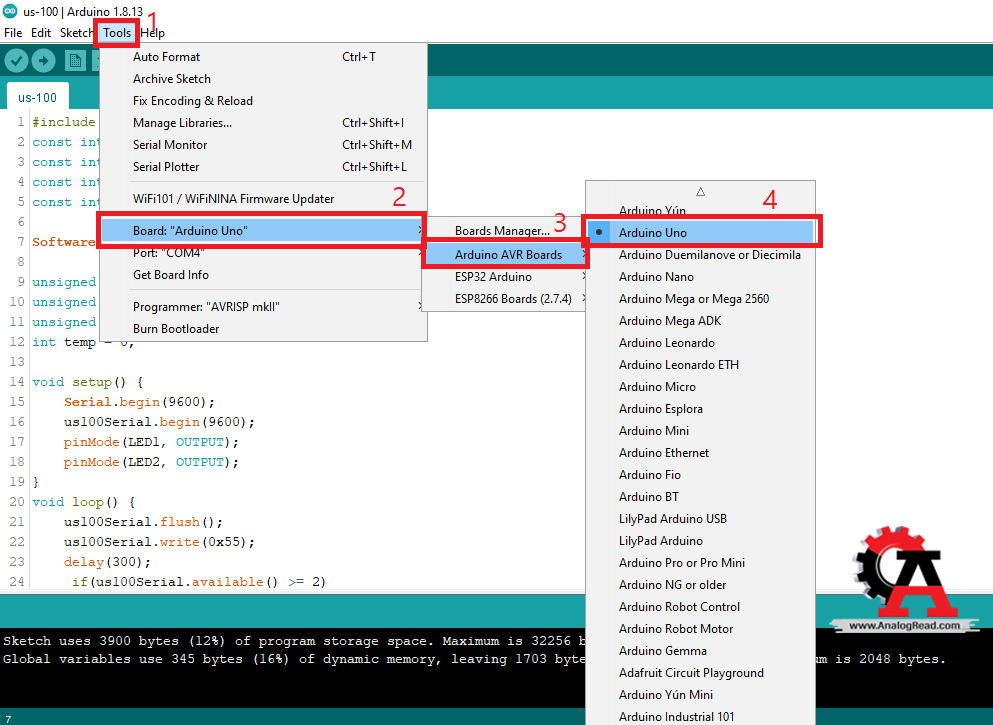Pick the Arduino Nano board

point(700,277)
